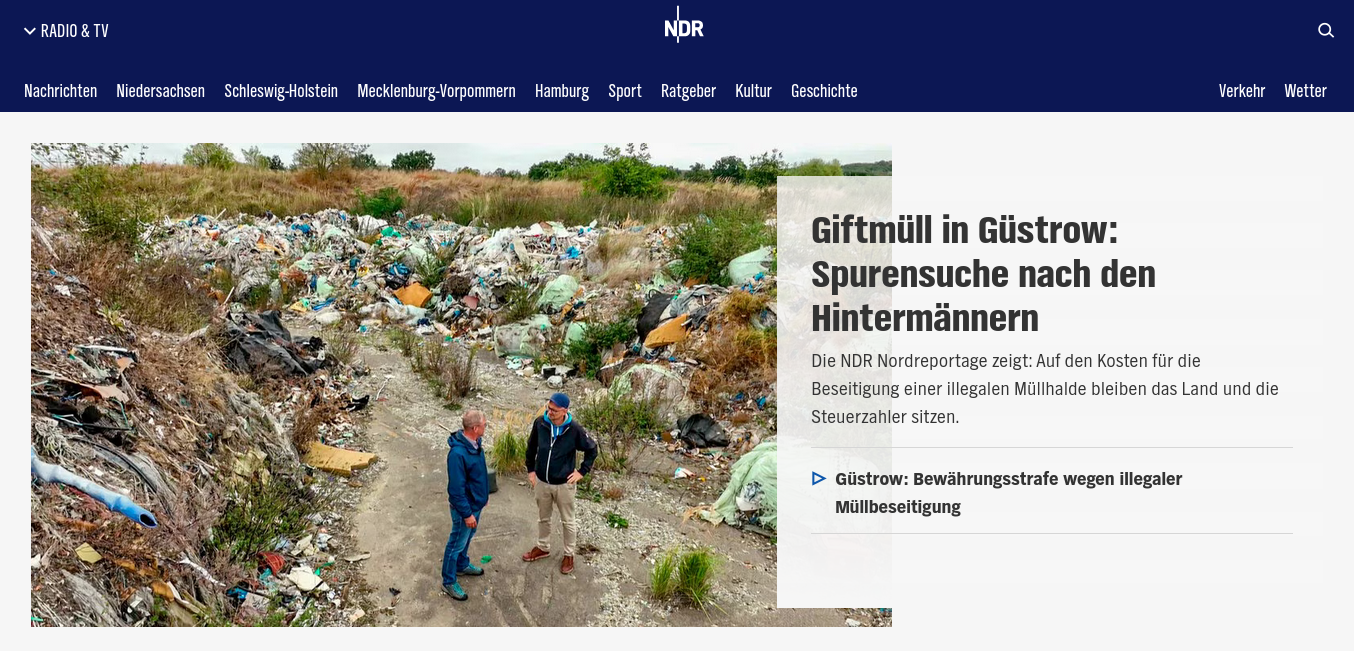The width and height of the screenshot is (1366, 651).
Task: Select Niedersachsen in the navigation
Action: pyautogui.click(x=160, y=91)
